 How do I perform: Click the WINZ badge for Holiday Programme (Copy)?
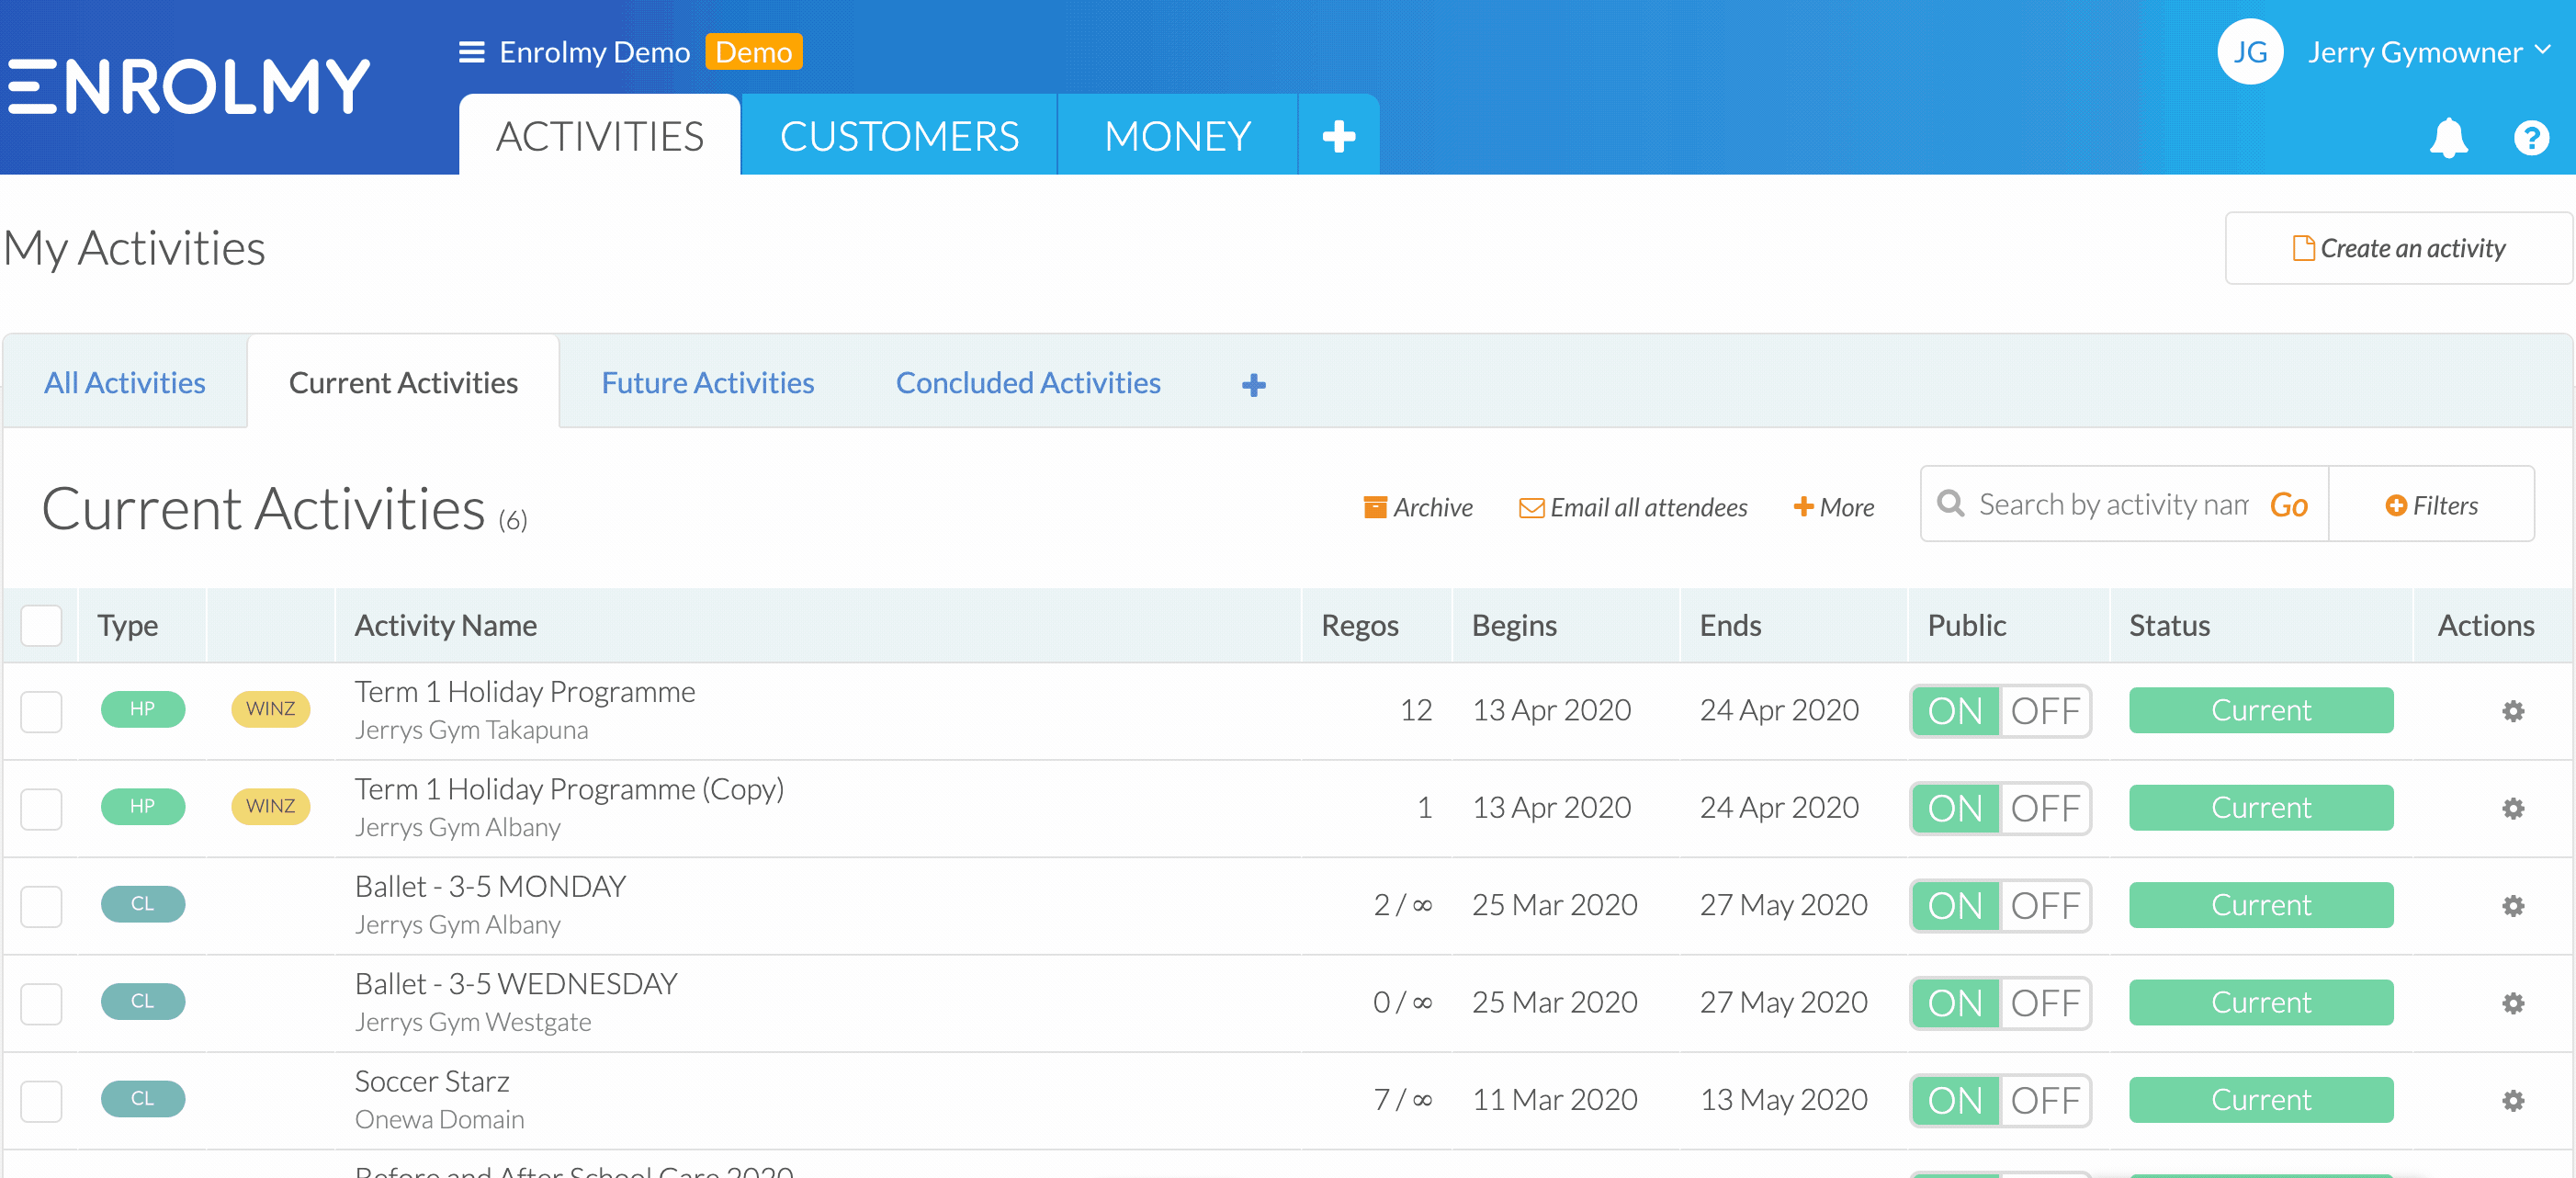pos(271,806)
